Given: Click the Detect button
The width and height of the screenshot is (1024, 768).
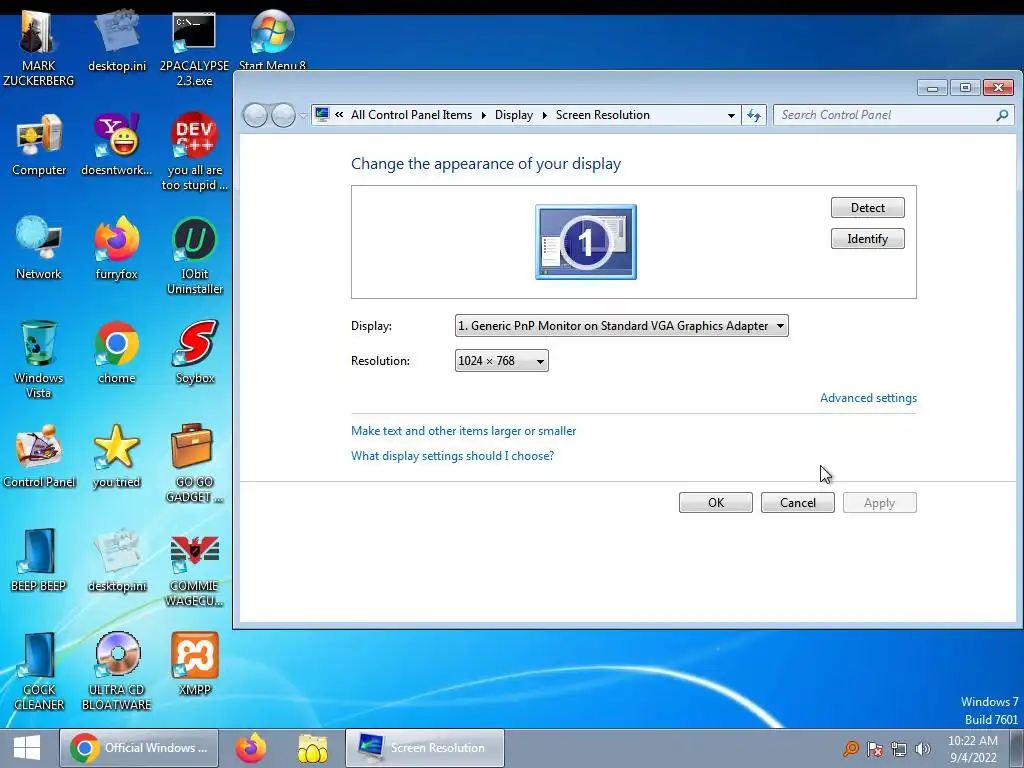Looking at the screenshot, I should pyautogui.click(x=867, y=208).
